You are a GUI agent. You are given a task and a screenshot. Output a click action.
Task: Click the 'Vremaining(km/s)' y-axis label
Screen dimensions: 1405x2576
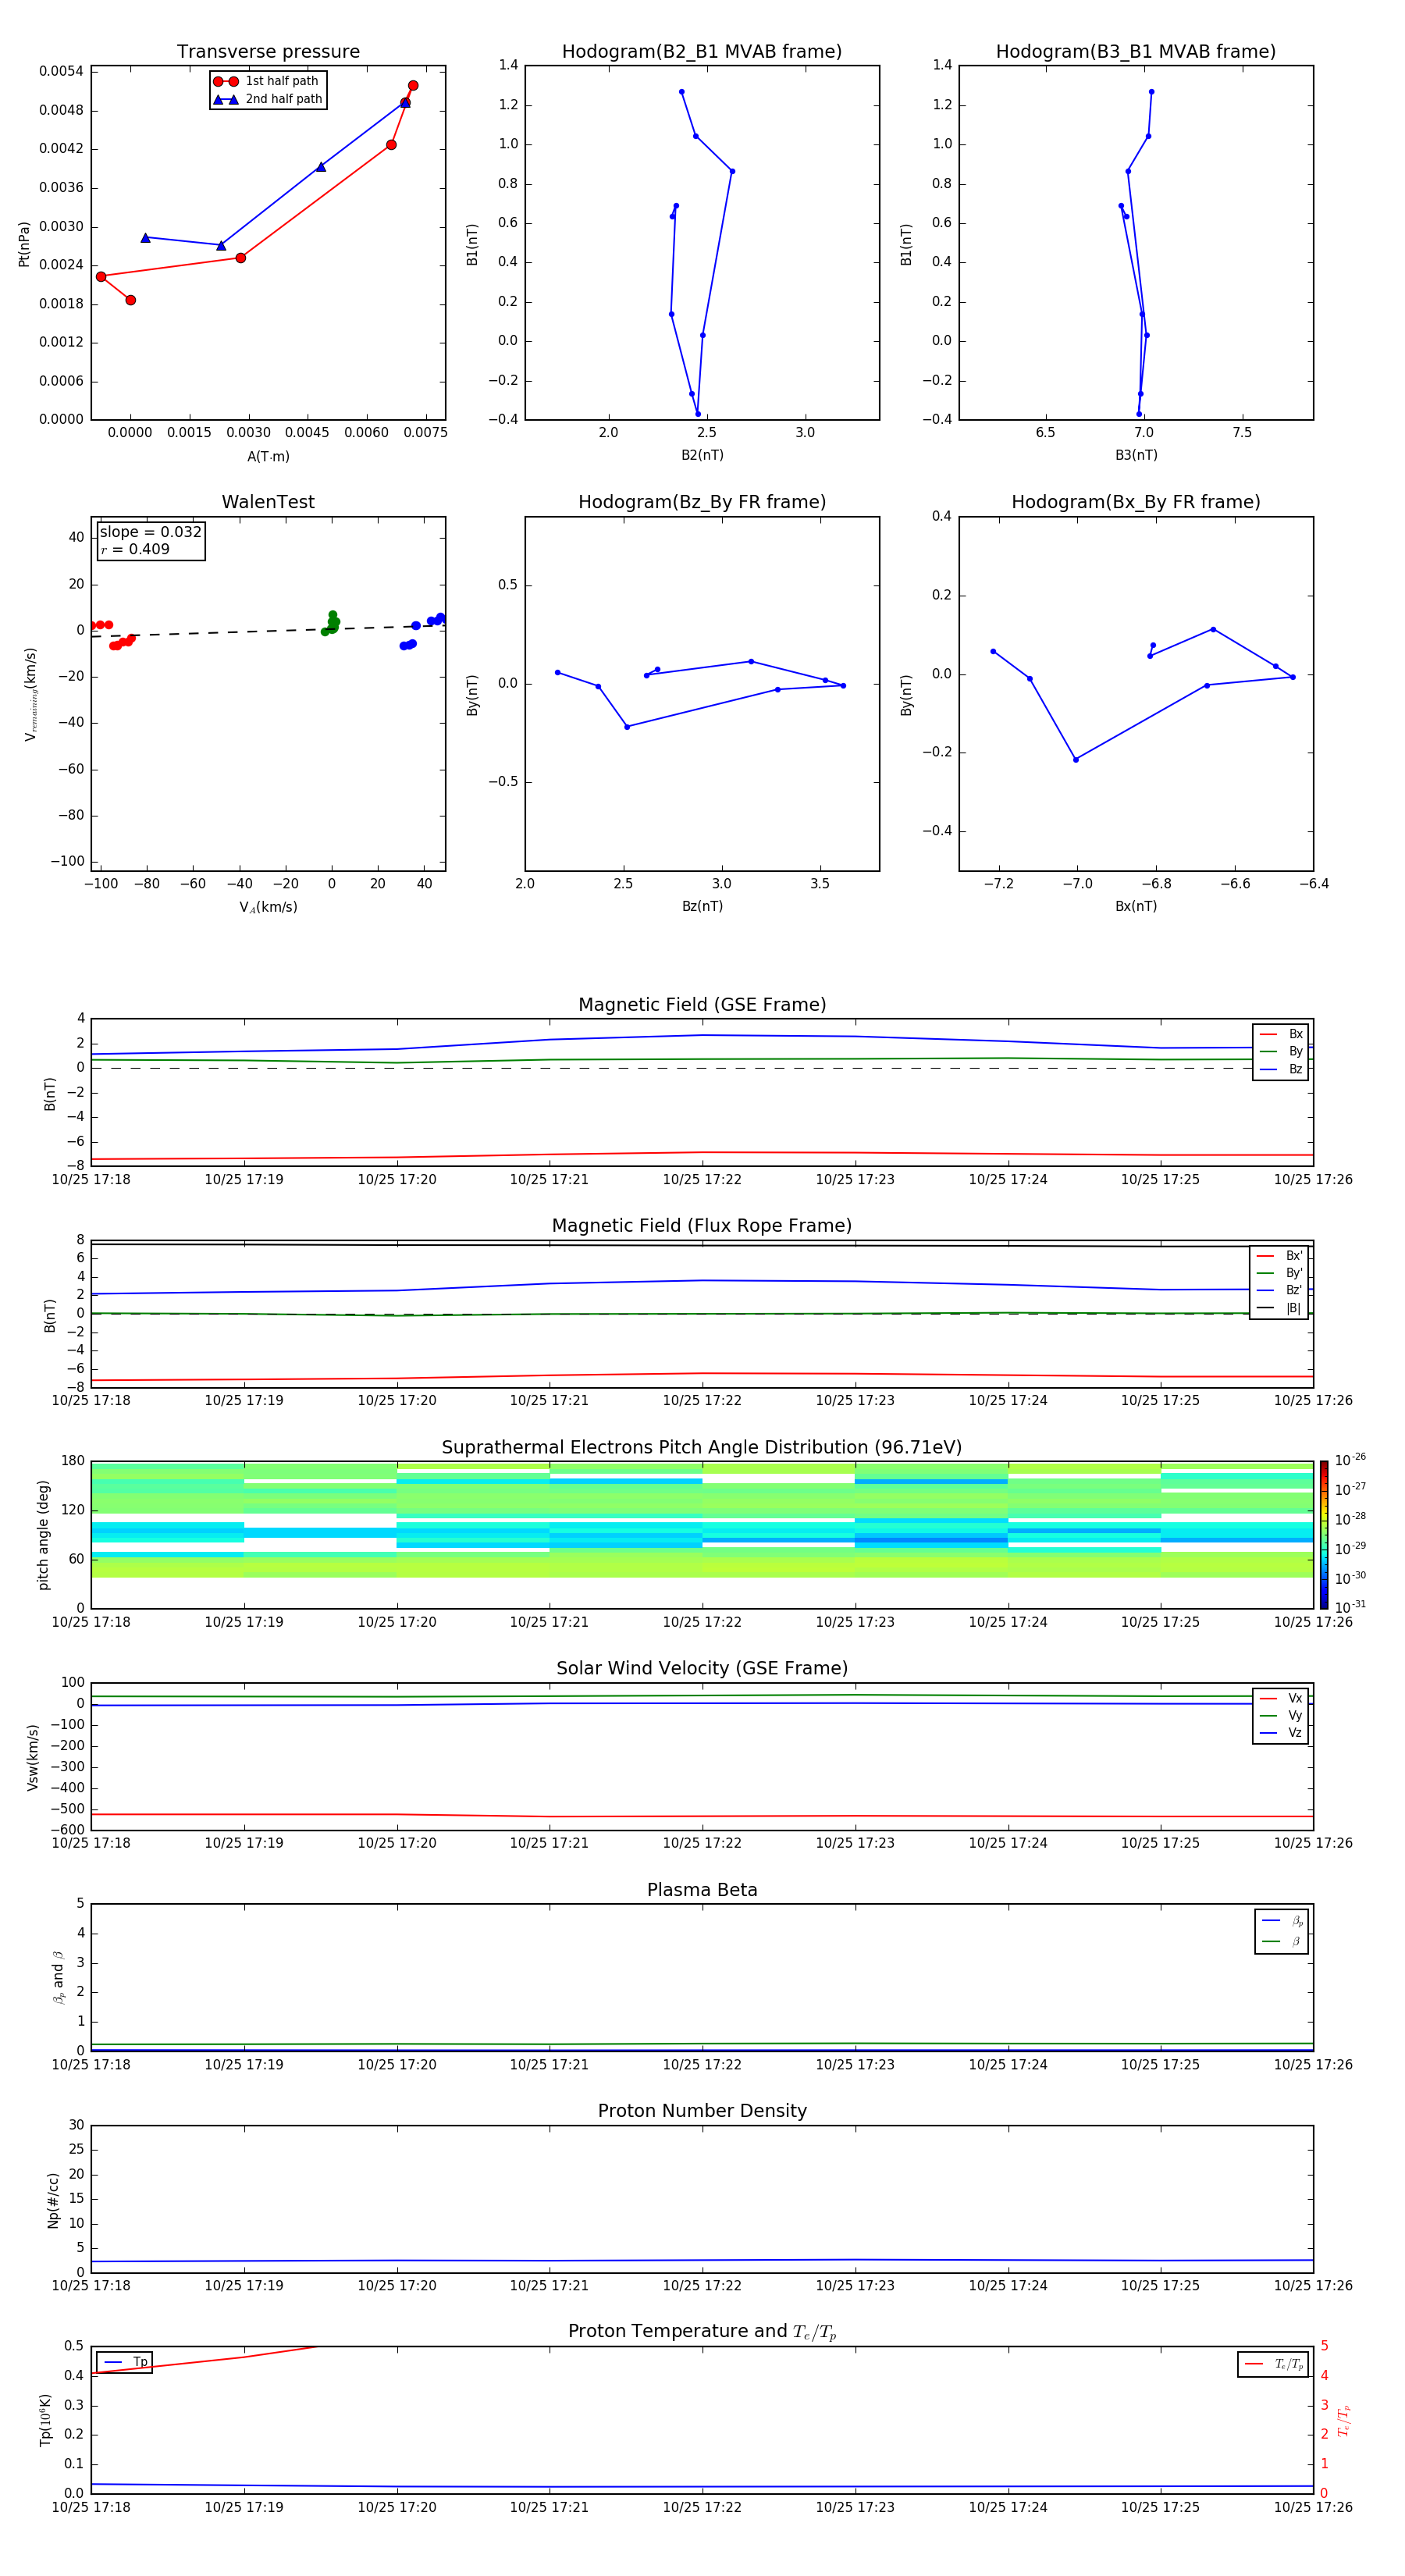coord(30,695)
